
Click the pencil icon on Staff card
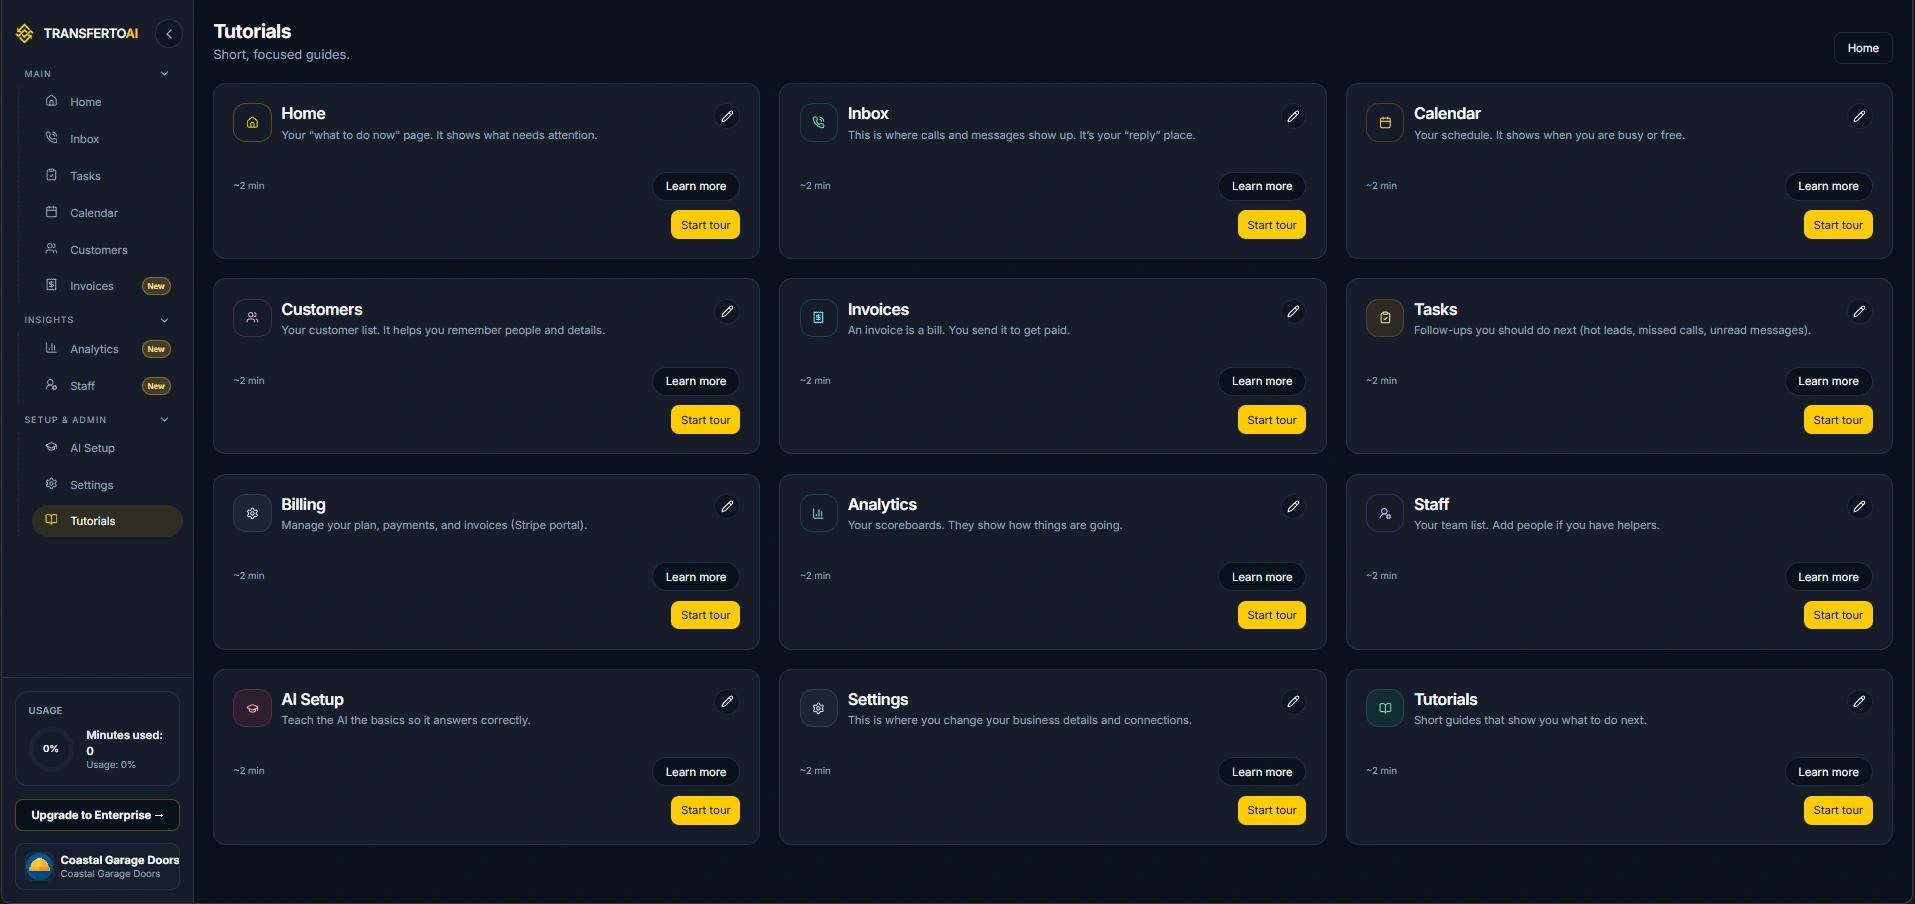pyautogui.click(x=1859, y=507)
